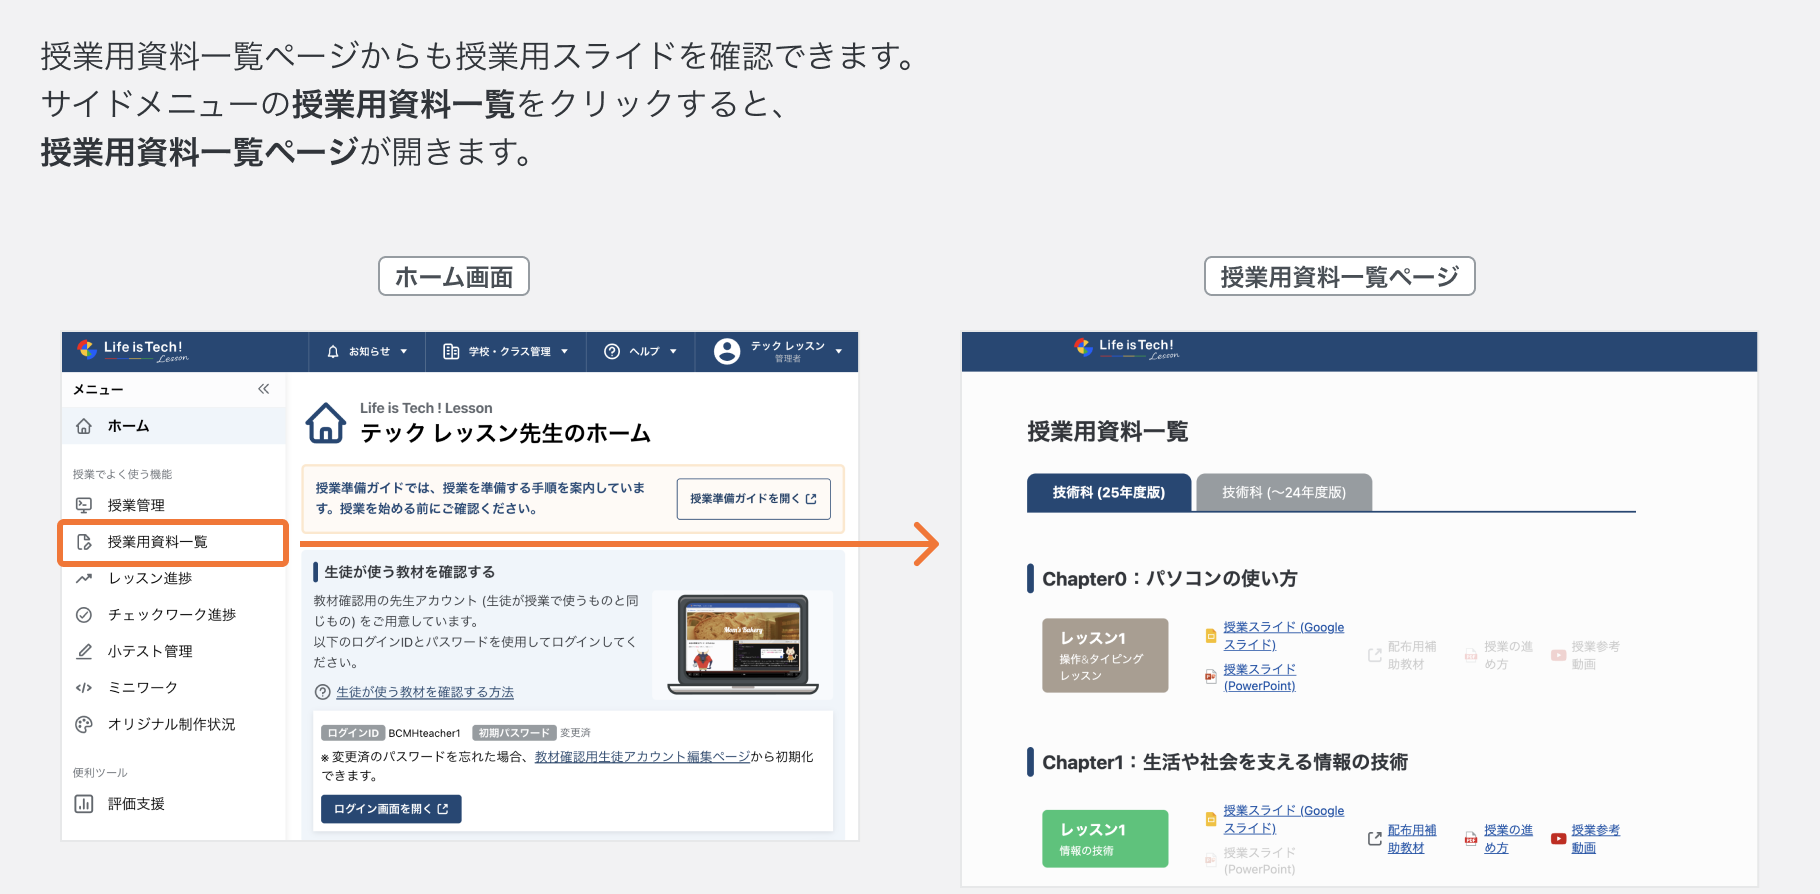This screenshot has height=894, width=1820.
Task: Click the code brackets icon for ミニワーク
Action: 84,688
